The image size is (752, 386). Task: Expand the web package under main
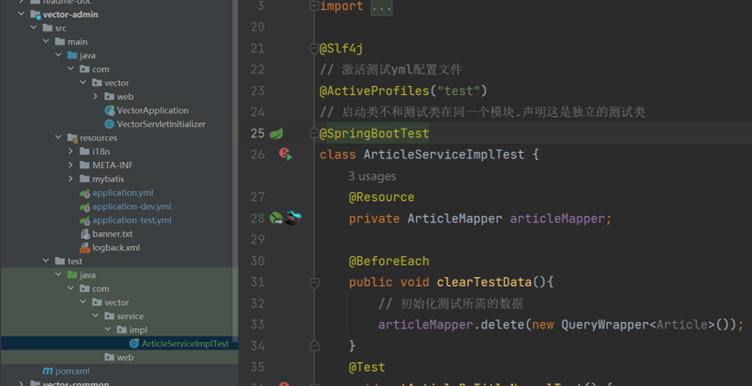pyautogui.click(x=95, y=96)
